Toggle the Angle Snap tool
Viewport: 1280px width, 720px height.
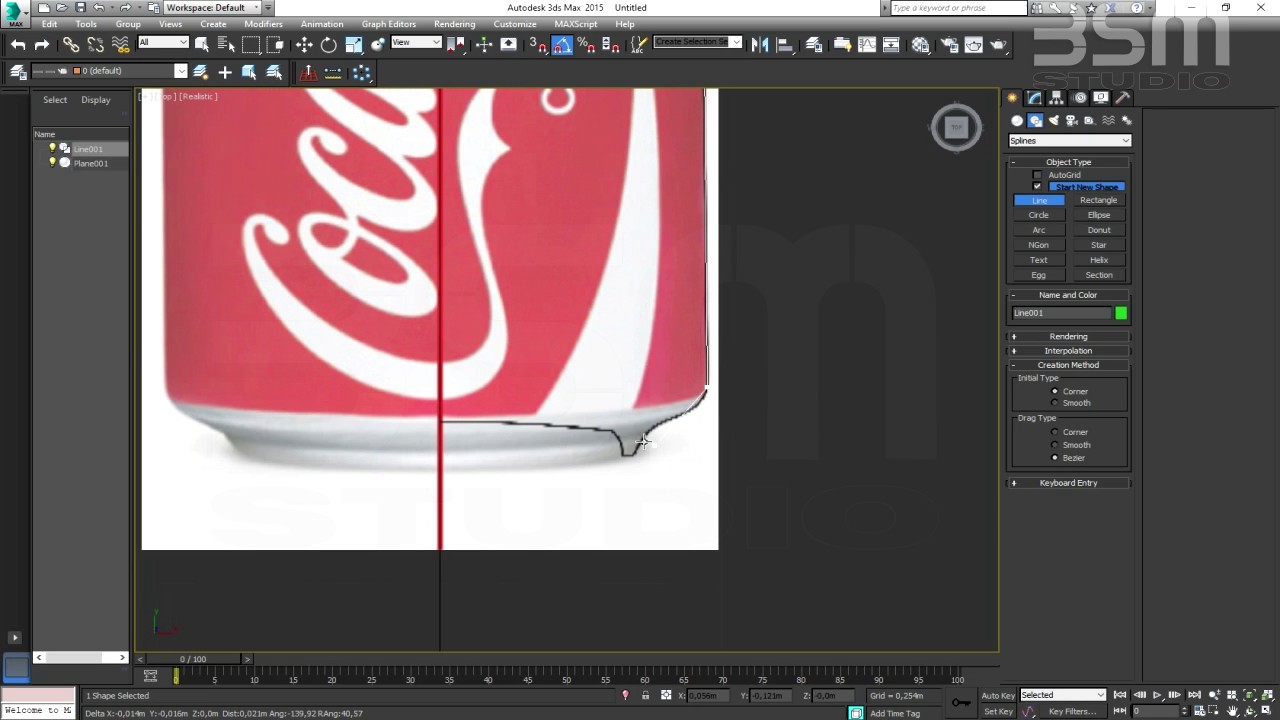(562, 44)
